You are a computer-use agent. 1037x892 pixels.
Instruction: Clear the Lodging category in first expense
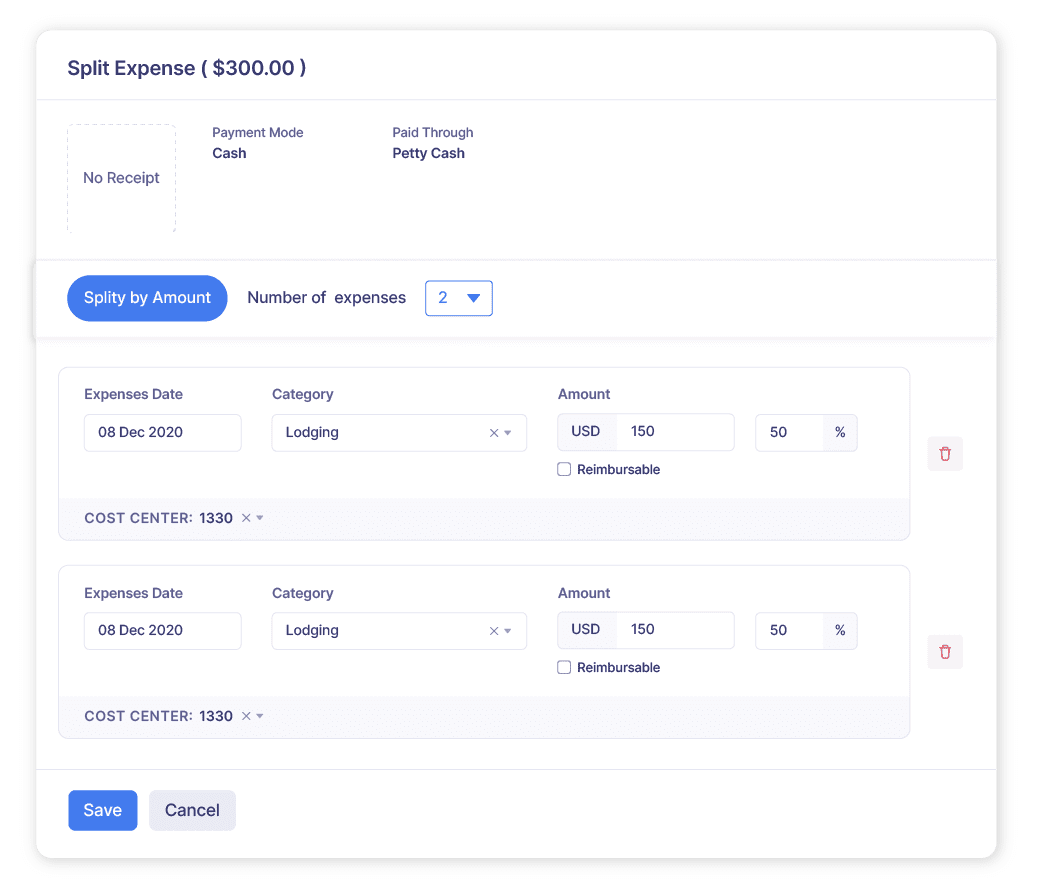493,432
